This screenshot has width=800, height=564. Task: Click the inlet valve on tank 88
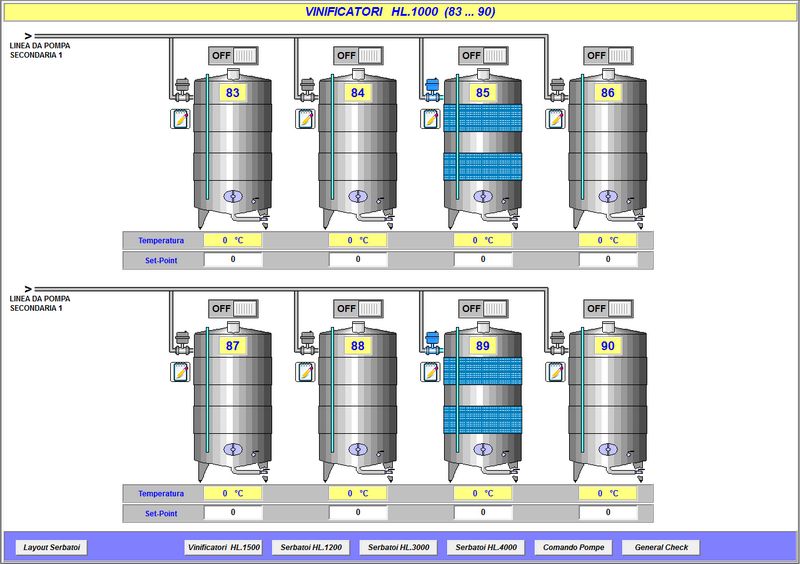[x=306, y=341]
